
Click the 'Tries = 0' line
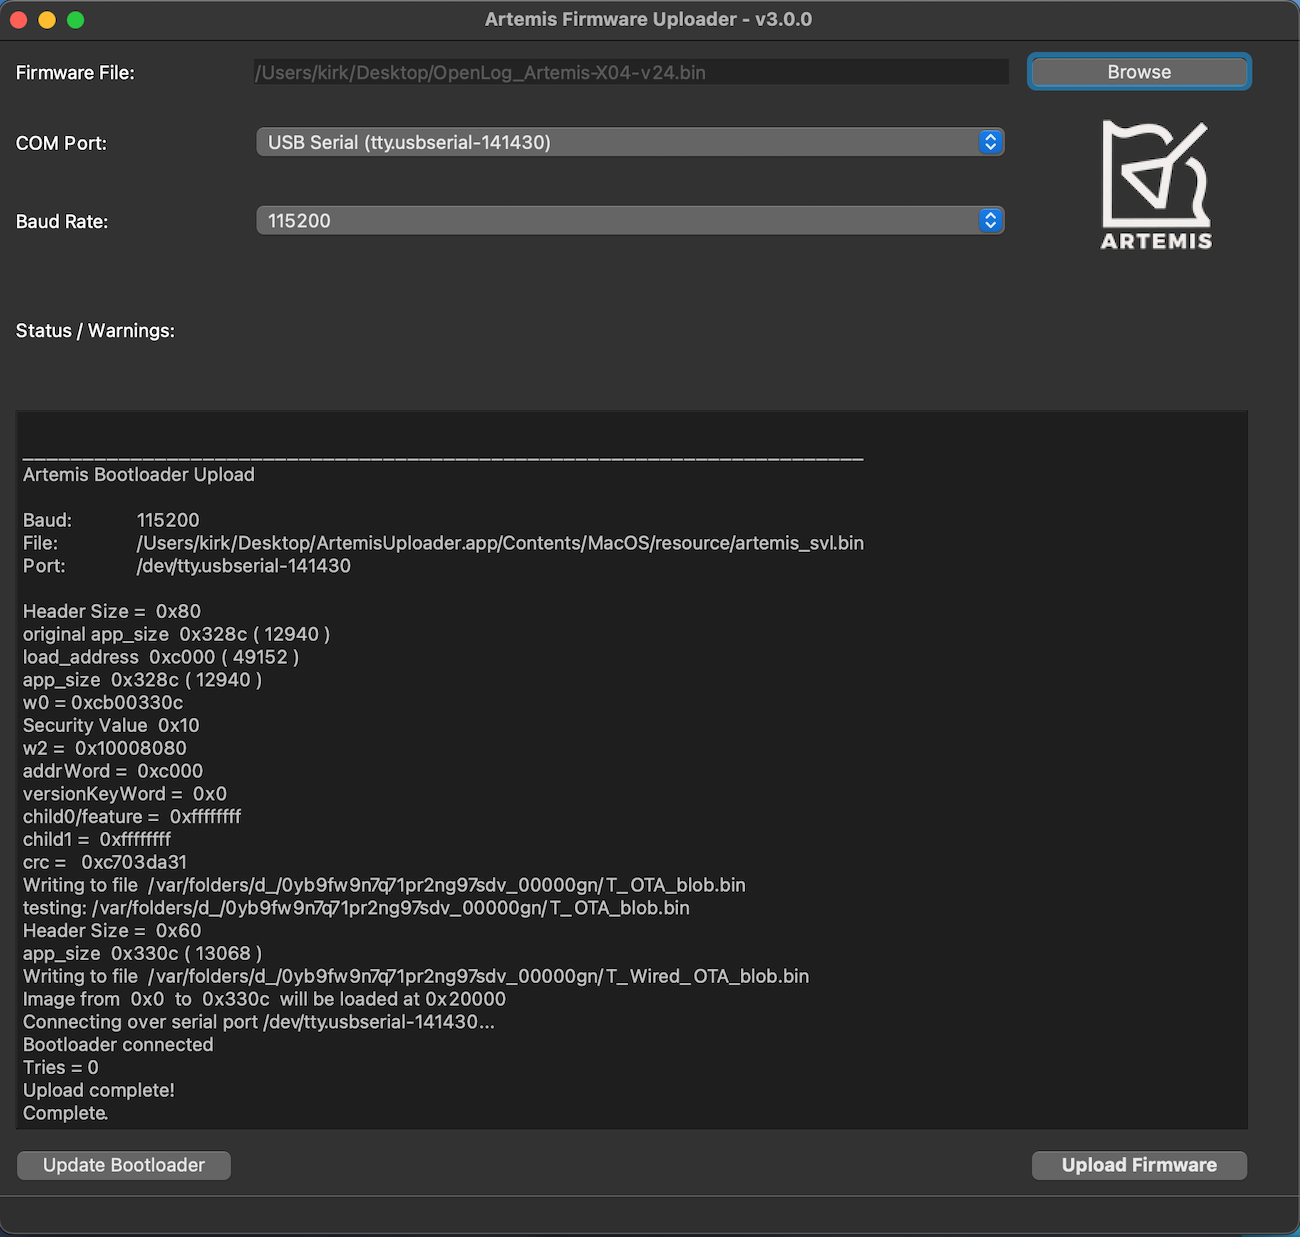click(61, 1068)
